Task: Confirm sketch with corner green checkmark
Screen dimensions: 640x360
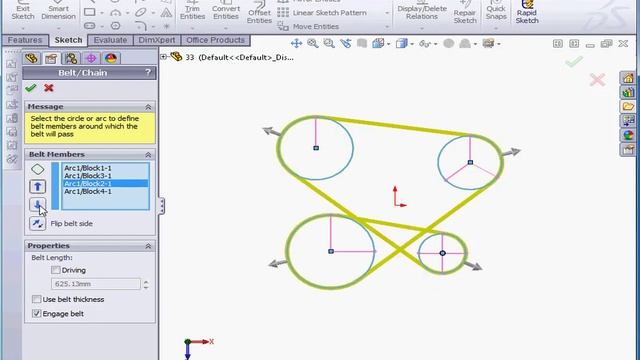Action: (573, 62)
